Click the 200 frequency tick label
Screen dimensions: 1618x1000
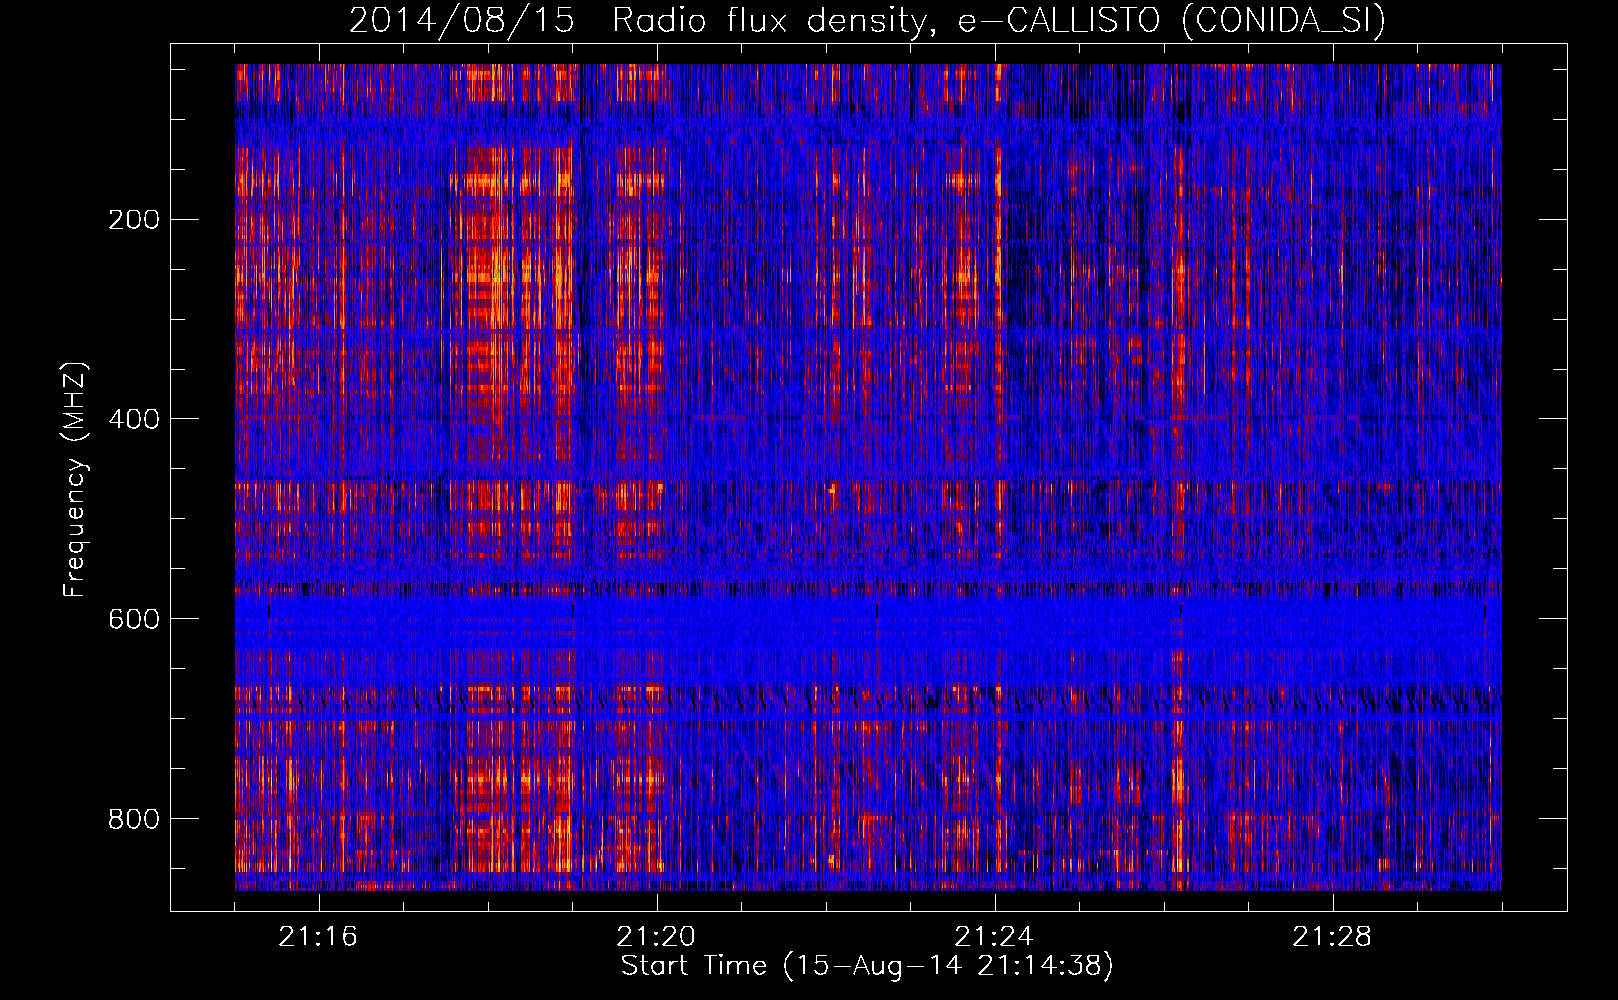click(134, 219)
